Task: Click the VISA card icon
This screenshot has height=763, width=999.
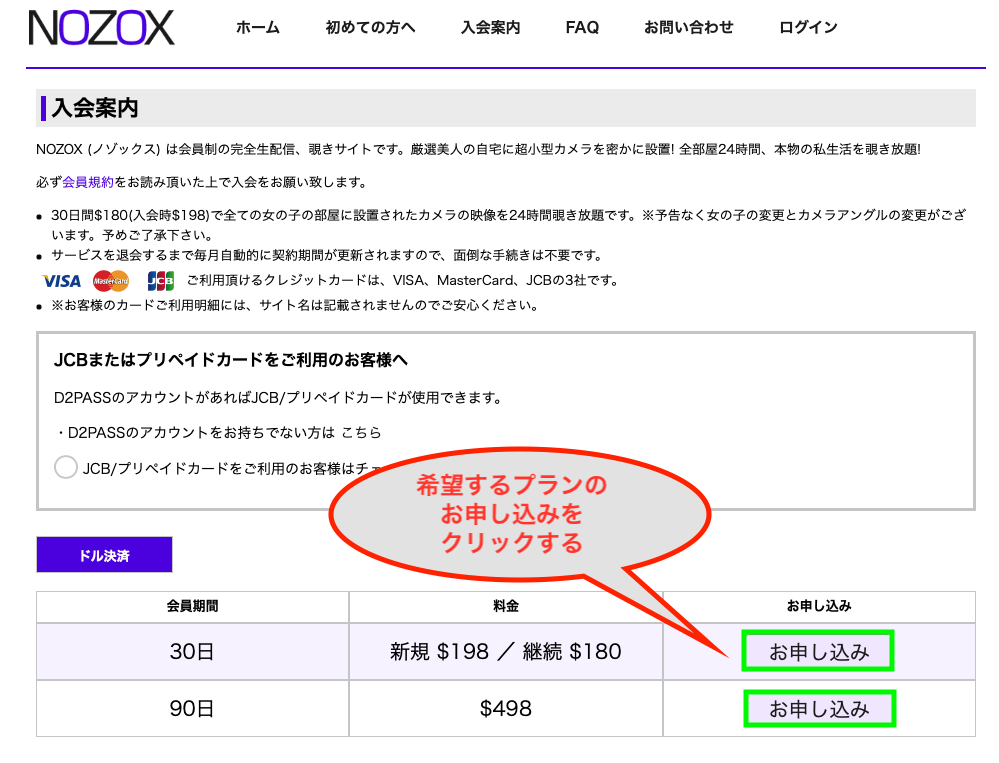Action: click(x=61, y=281)
